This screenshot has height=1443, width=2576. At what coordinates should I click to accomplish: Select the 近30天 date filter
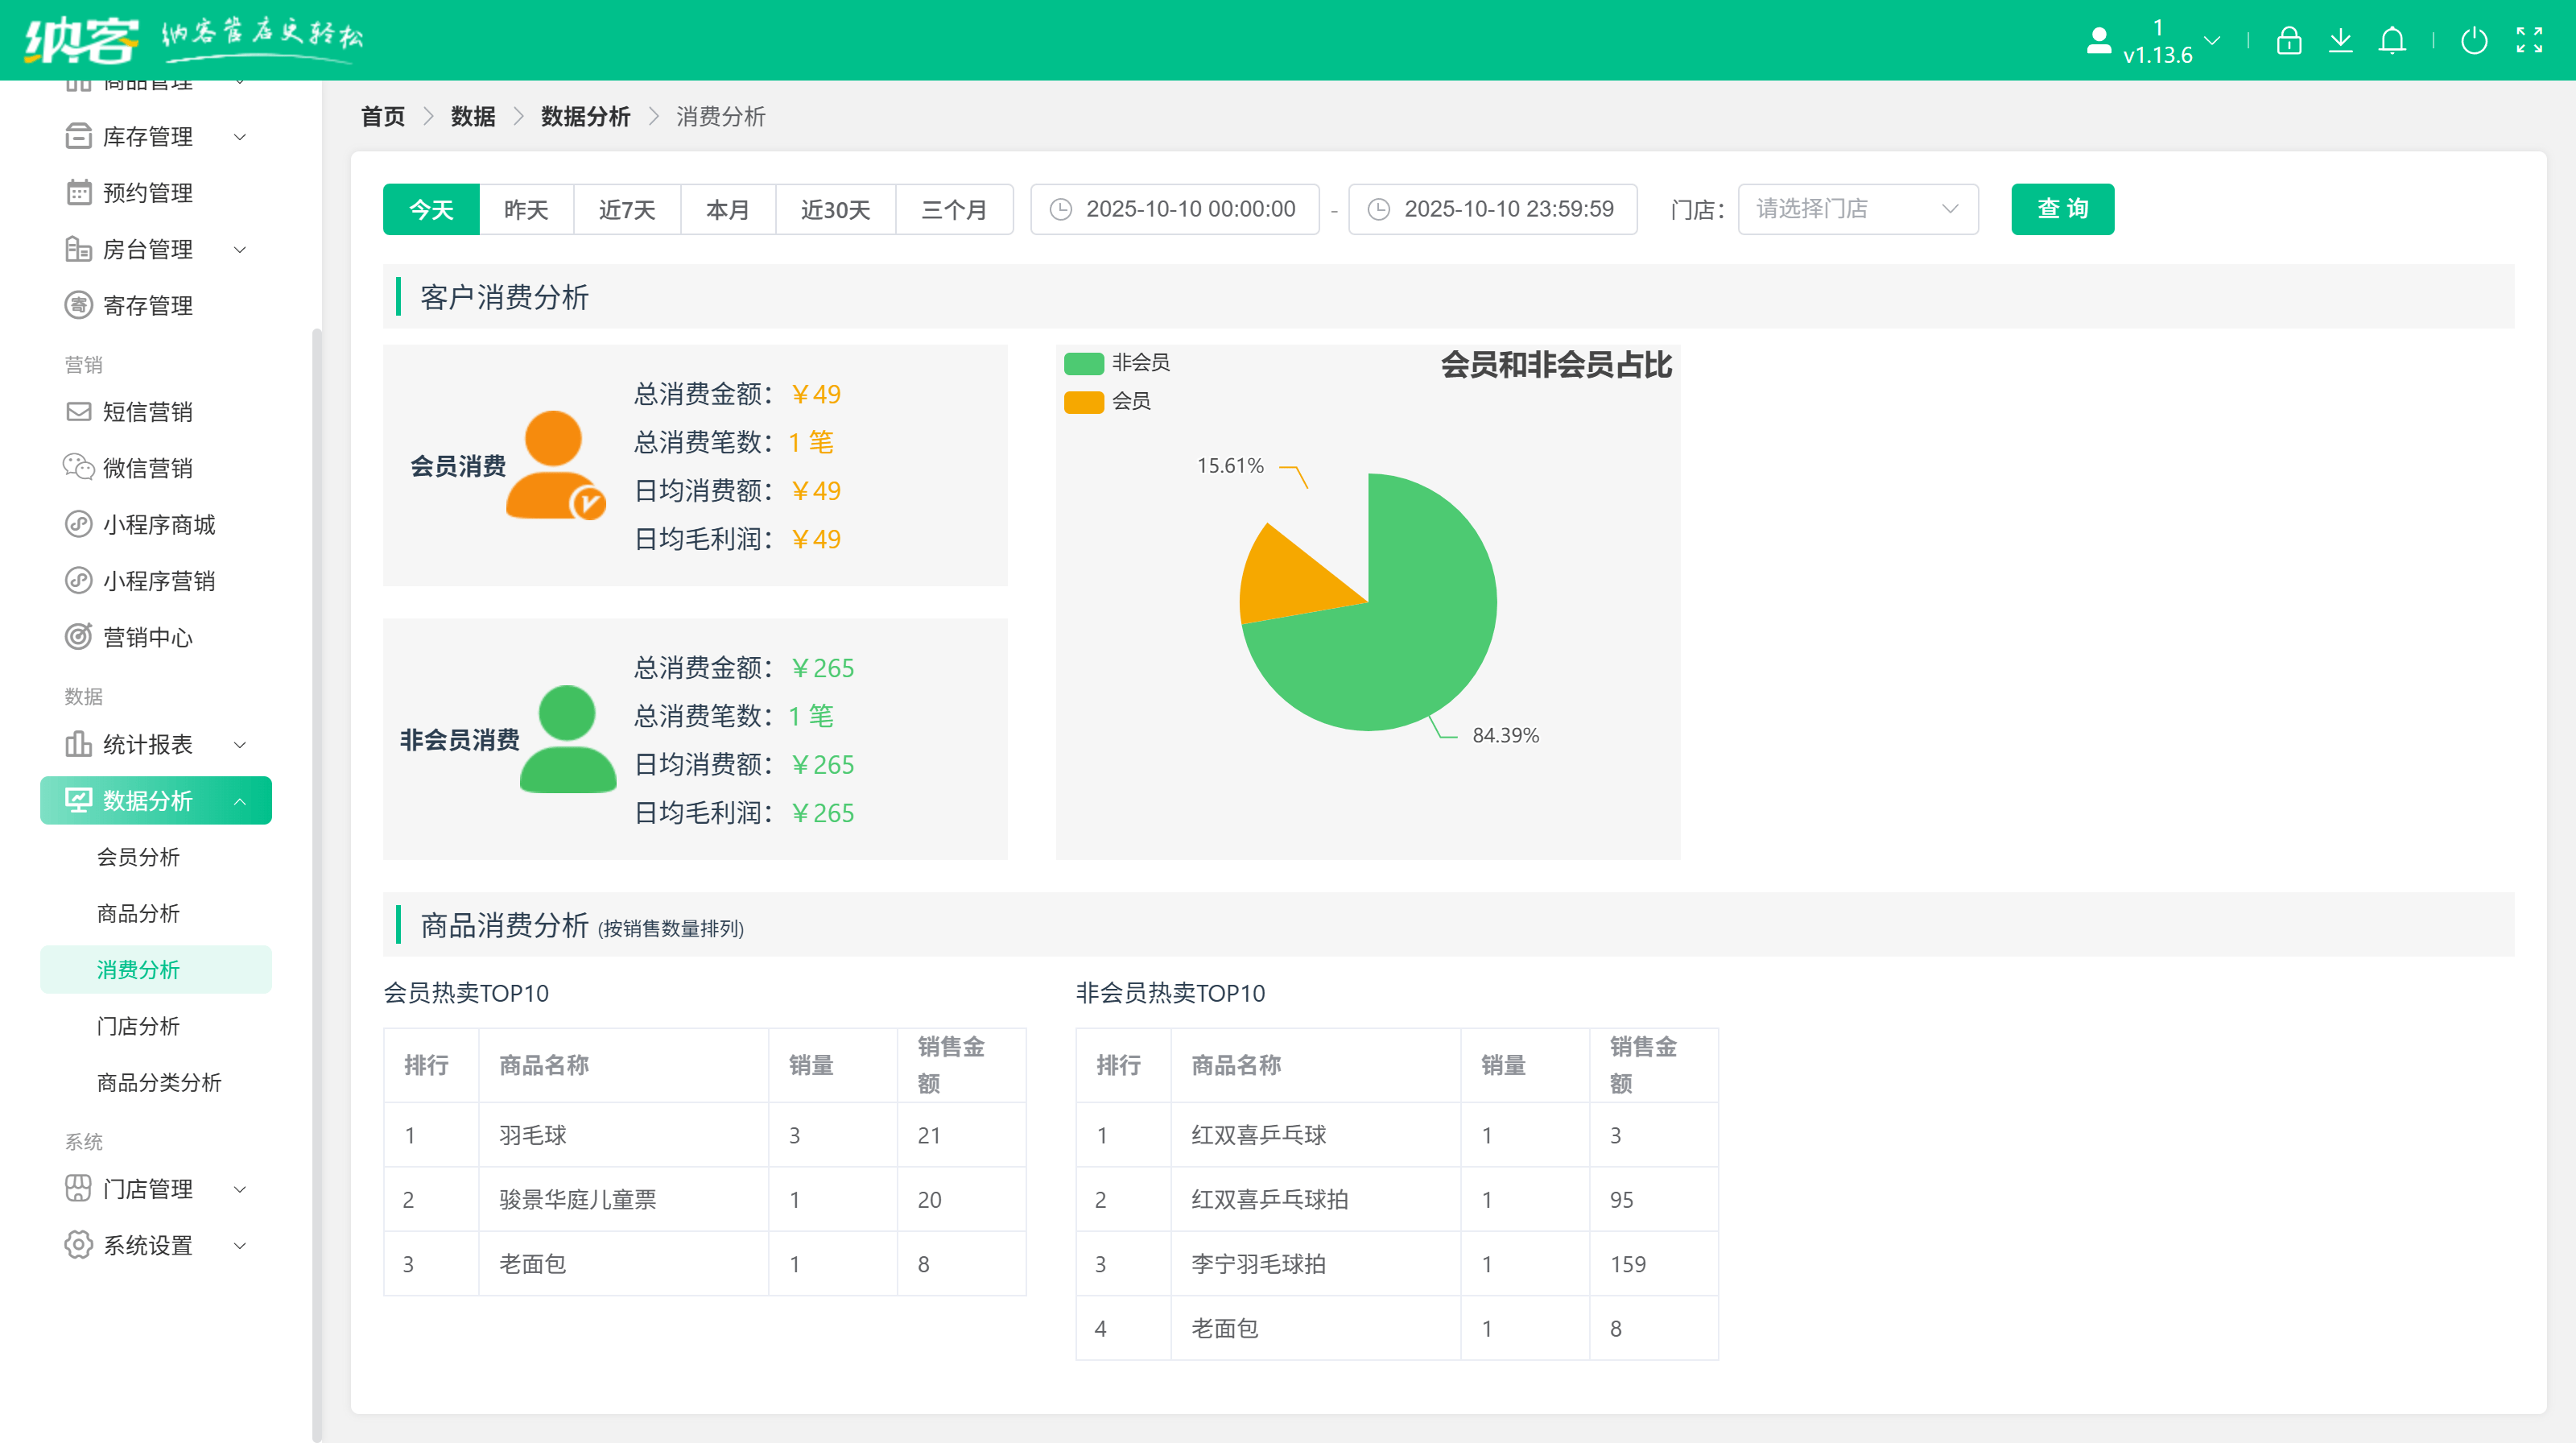point(835,209)
